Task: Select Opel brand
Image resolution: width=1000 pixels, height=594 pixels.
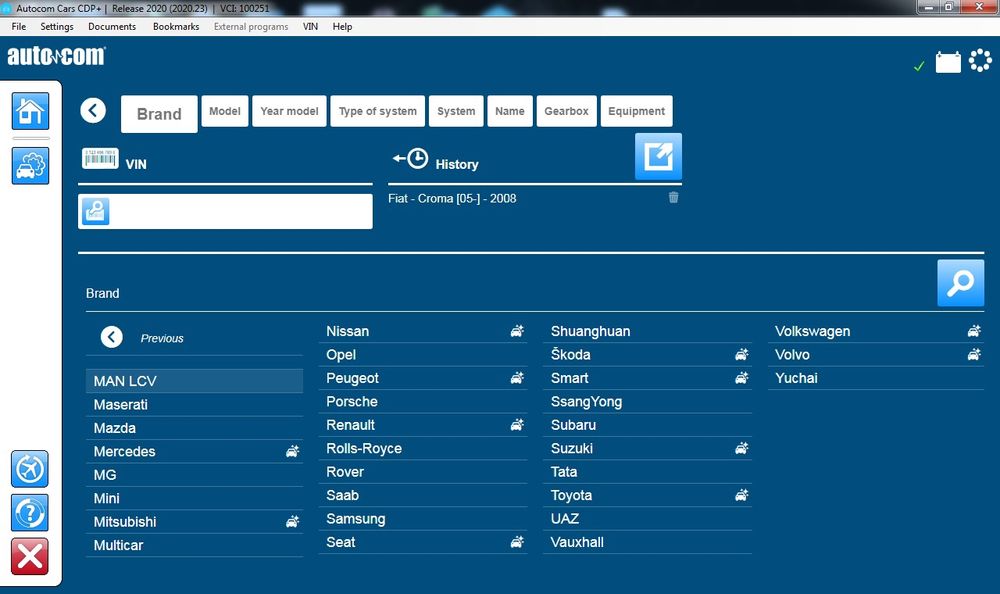Action: (x=423, y=355)
